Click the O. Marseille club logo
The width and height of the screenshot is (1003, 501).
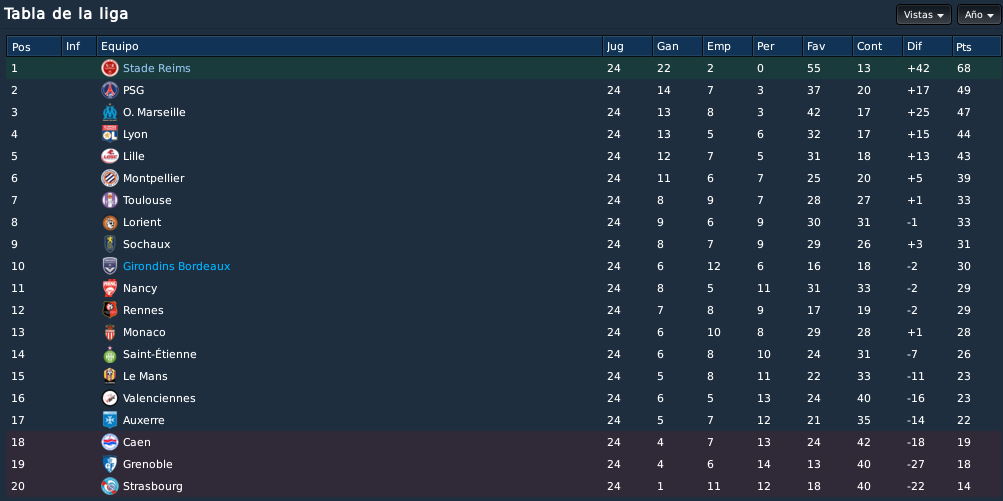(110, 112)
